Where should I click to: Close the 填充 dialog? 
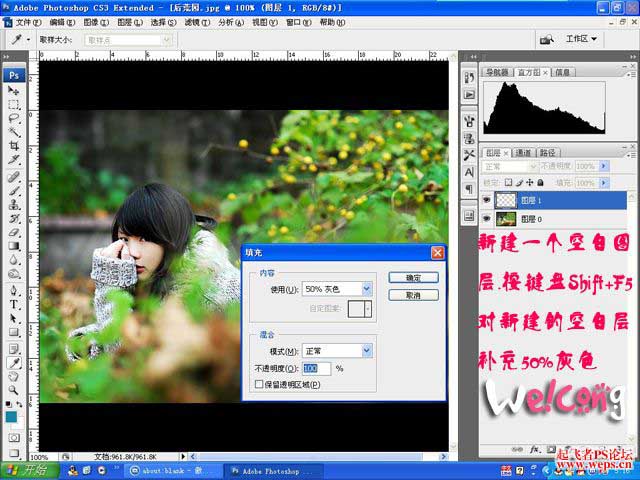438,253
